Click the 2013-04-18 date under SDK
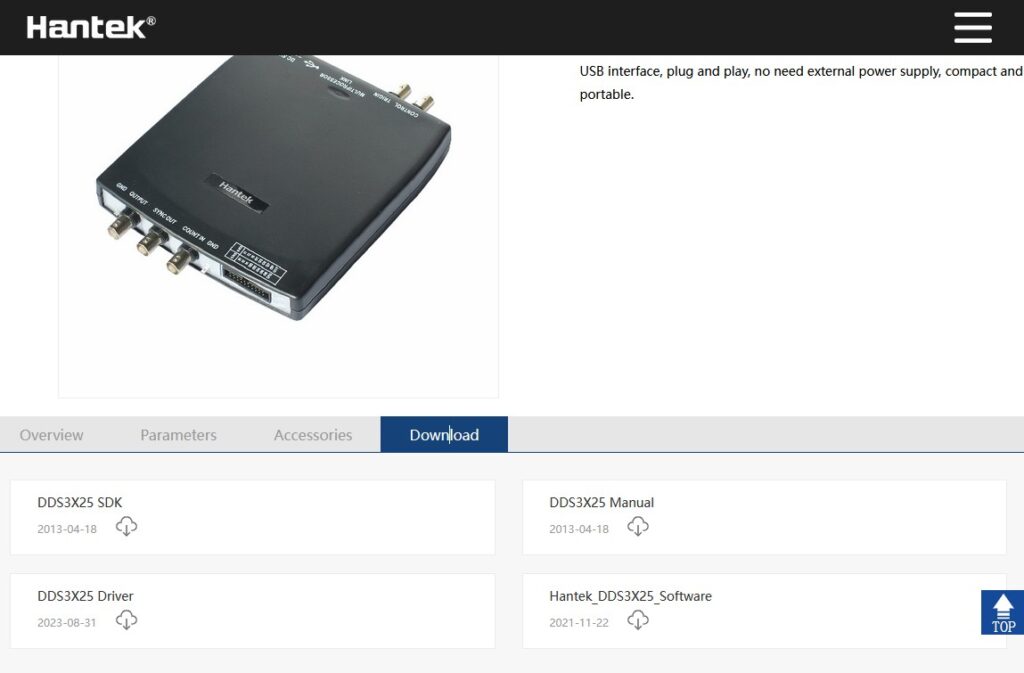This screenshot has height=673, width=1024. pyautogui.click(x=69, y=529)
